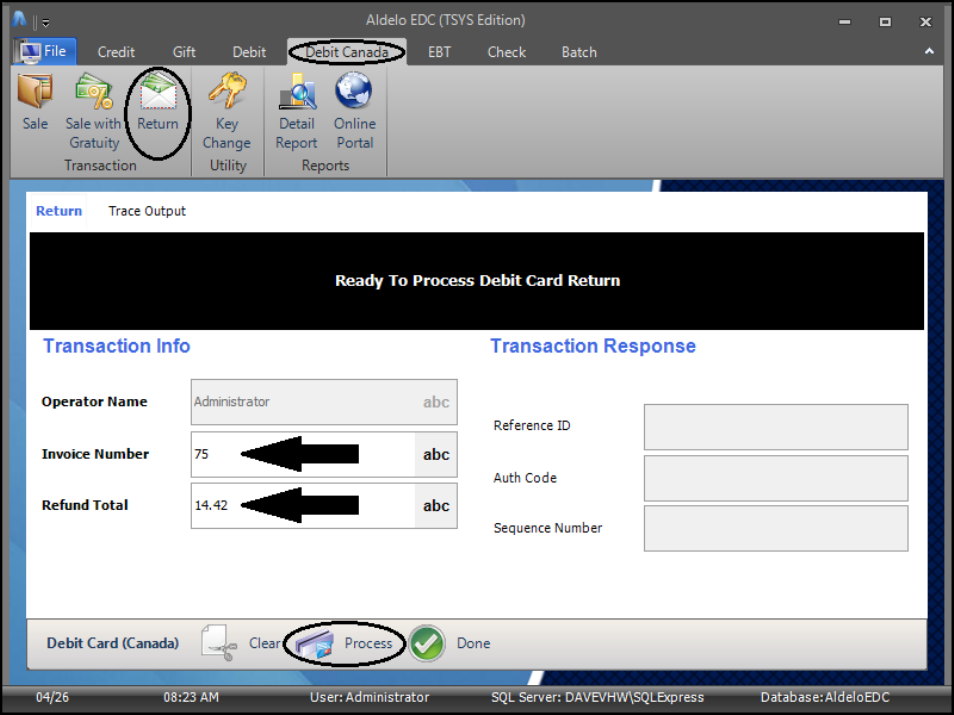Click the Debit Card (Canada) label

click(x=113, y=643)
